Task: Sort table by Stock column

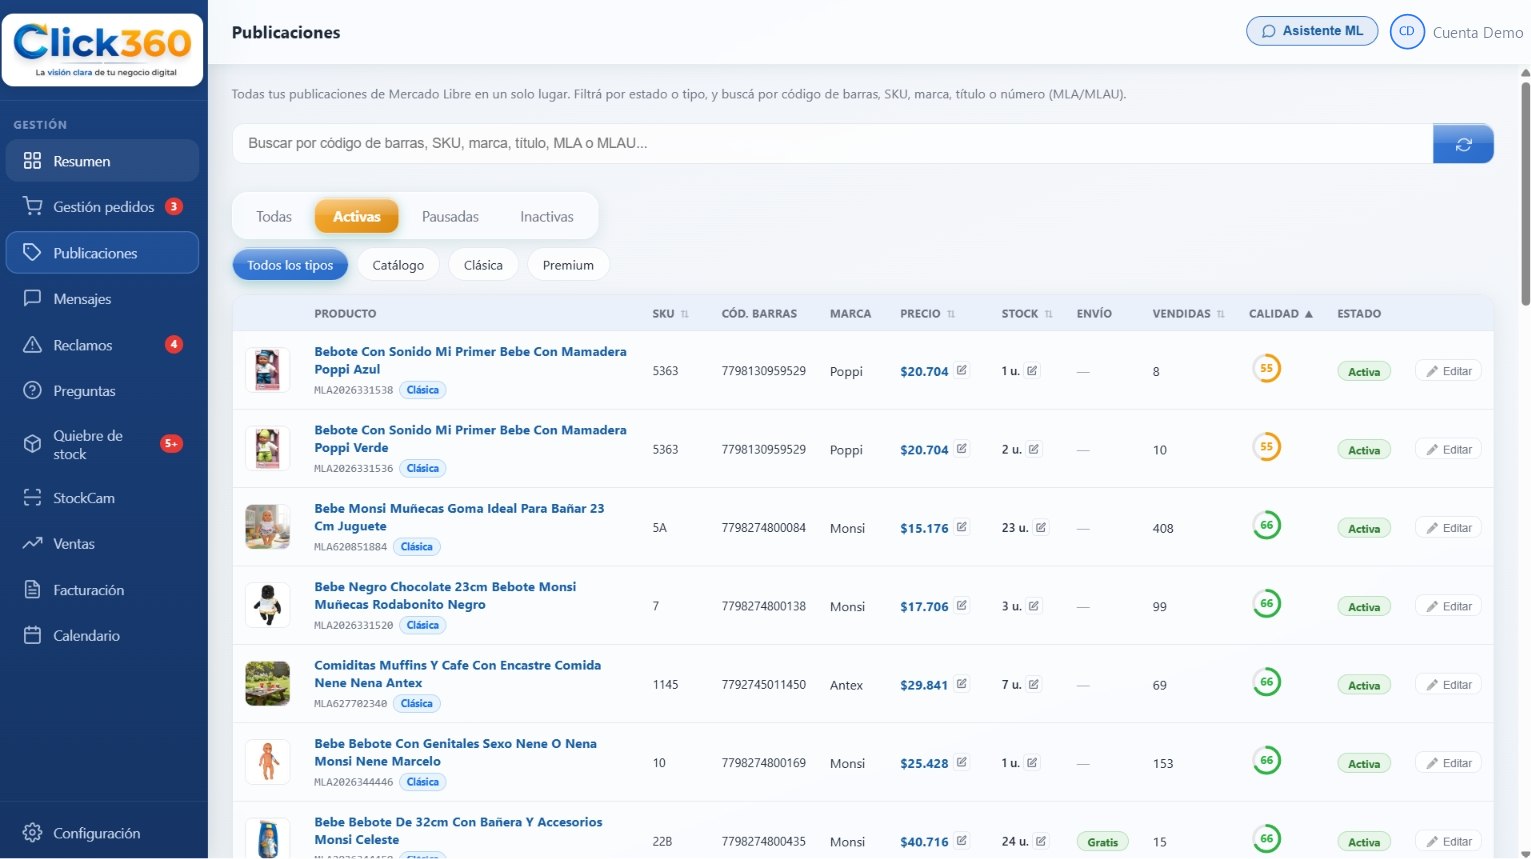Action: point(1027,314)
